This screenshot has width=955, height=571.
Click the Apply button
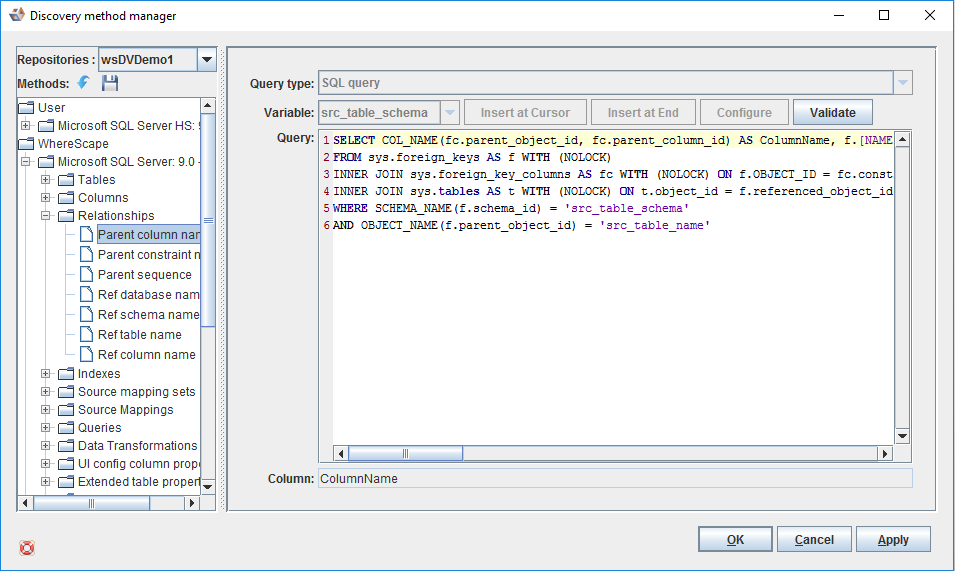coord(893,539)
